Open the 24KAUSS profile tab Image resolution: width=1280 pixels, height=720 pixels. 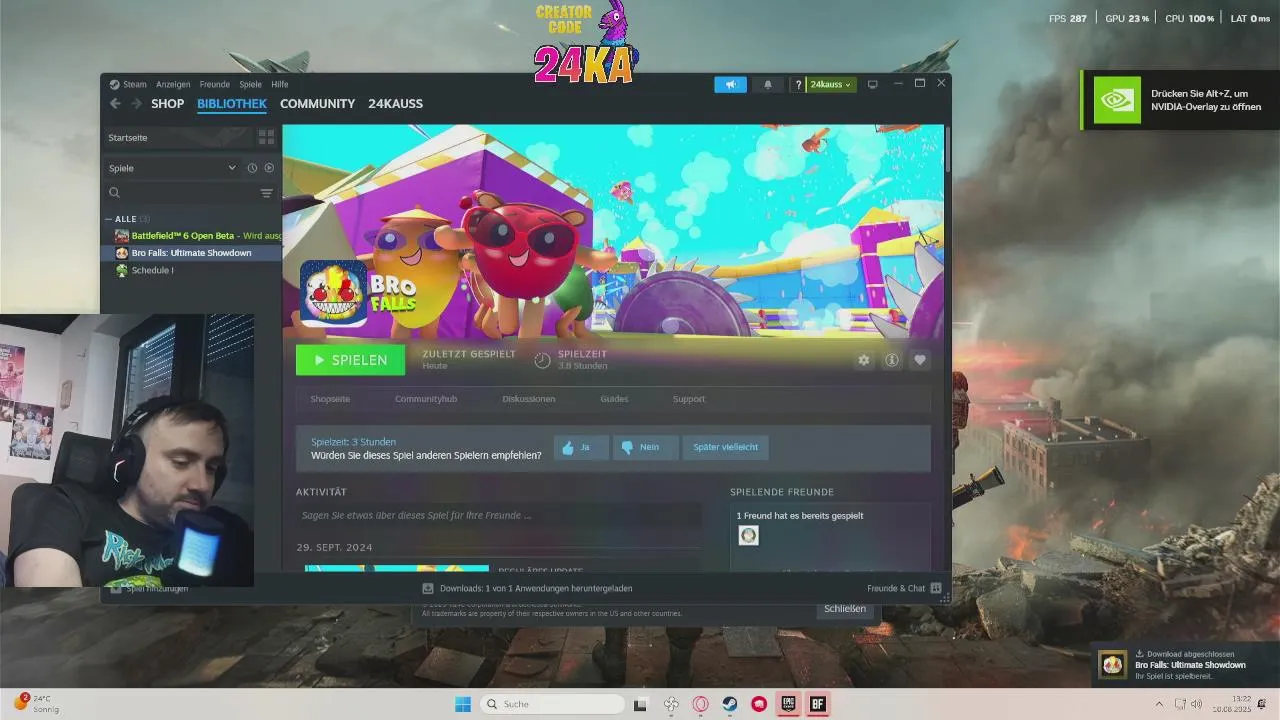[x=395, y=104]
